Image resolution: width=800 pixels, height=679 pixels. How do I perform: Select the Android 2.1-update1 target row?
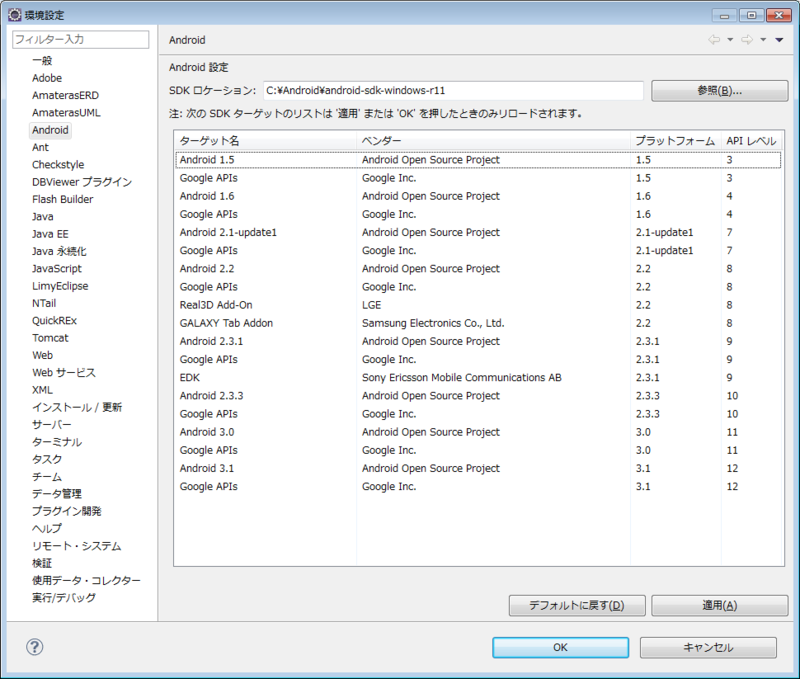tap(478, 233)
